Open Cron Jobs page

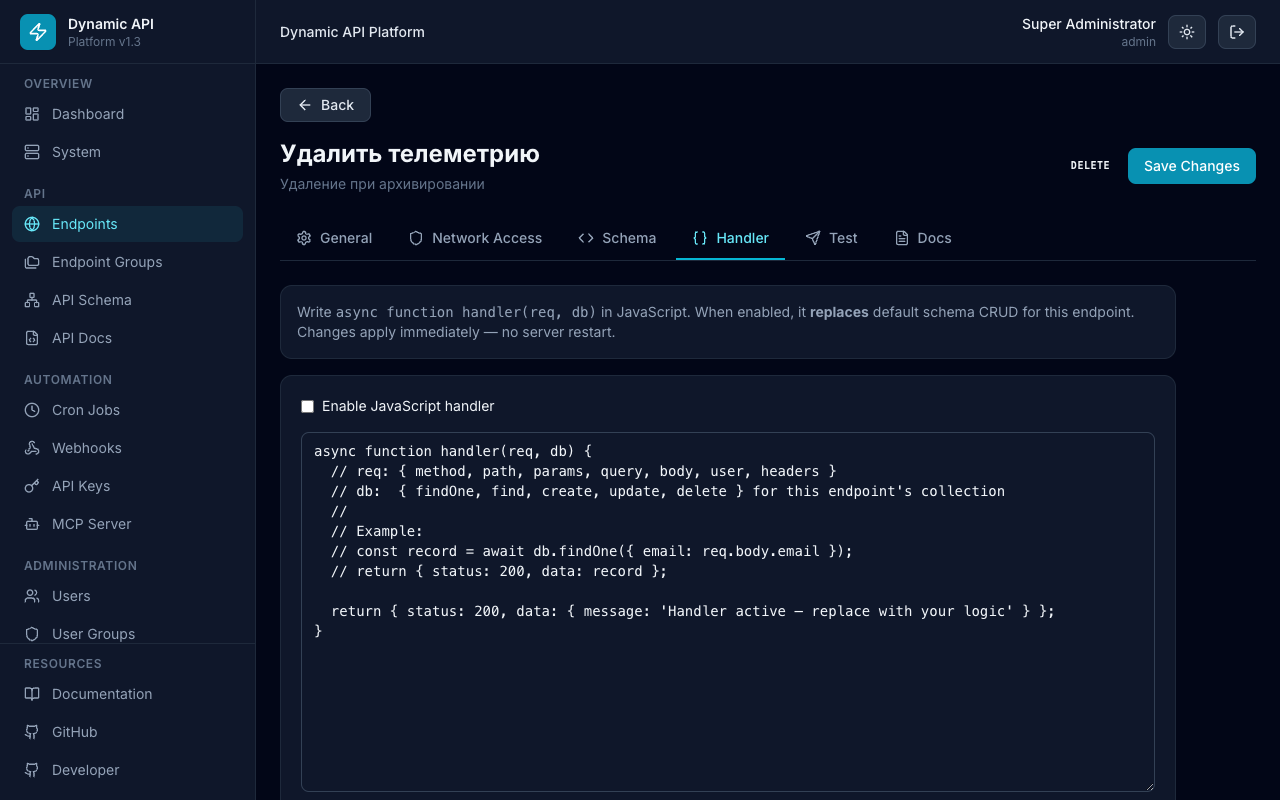[127, 410]
